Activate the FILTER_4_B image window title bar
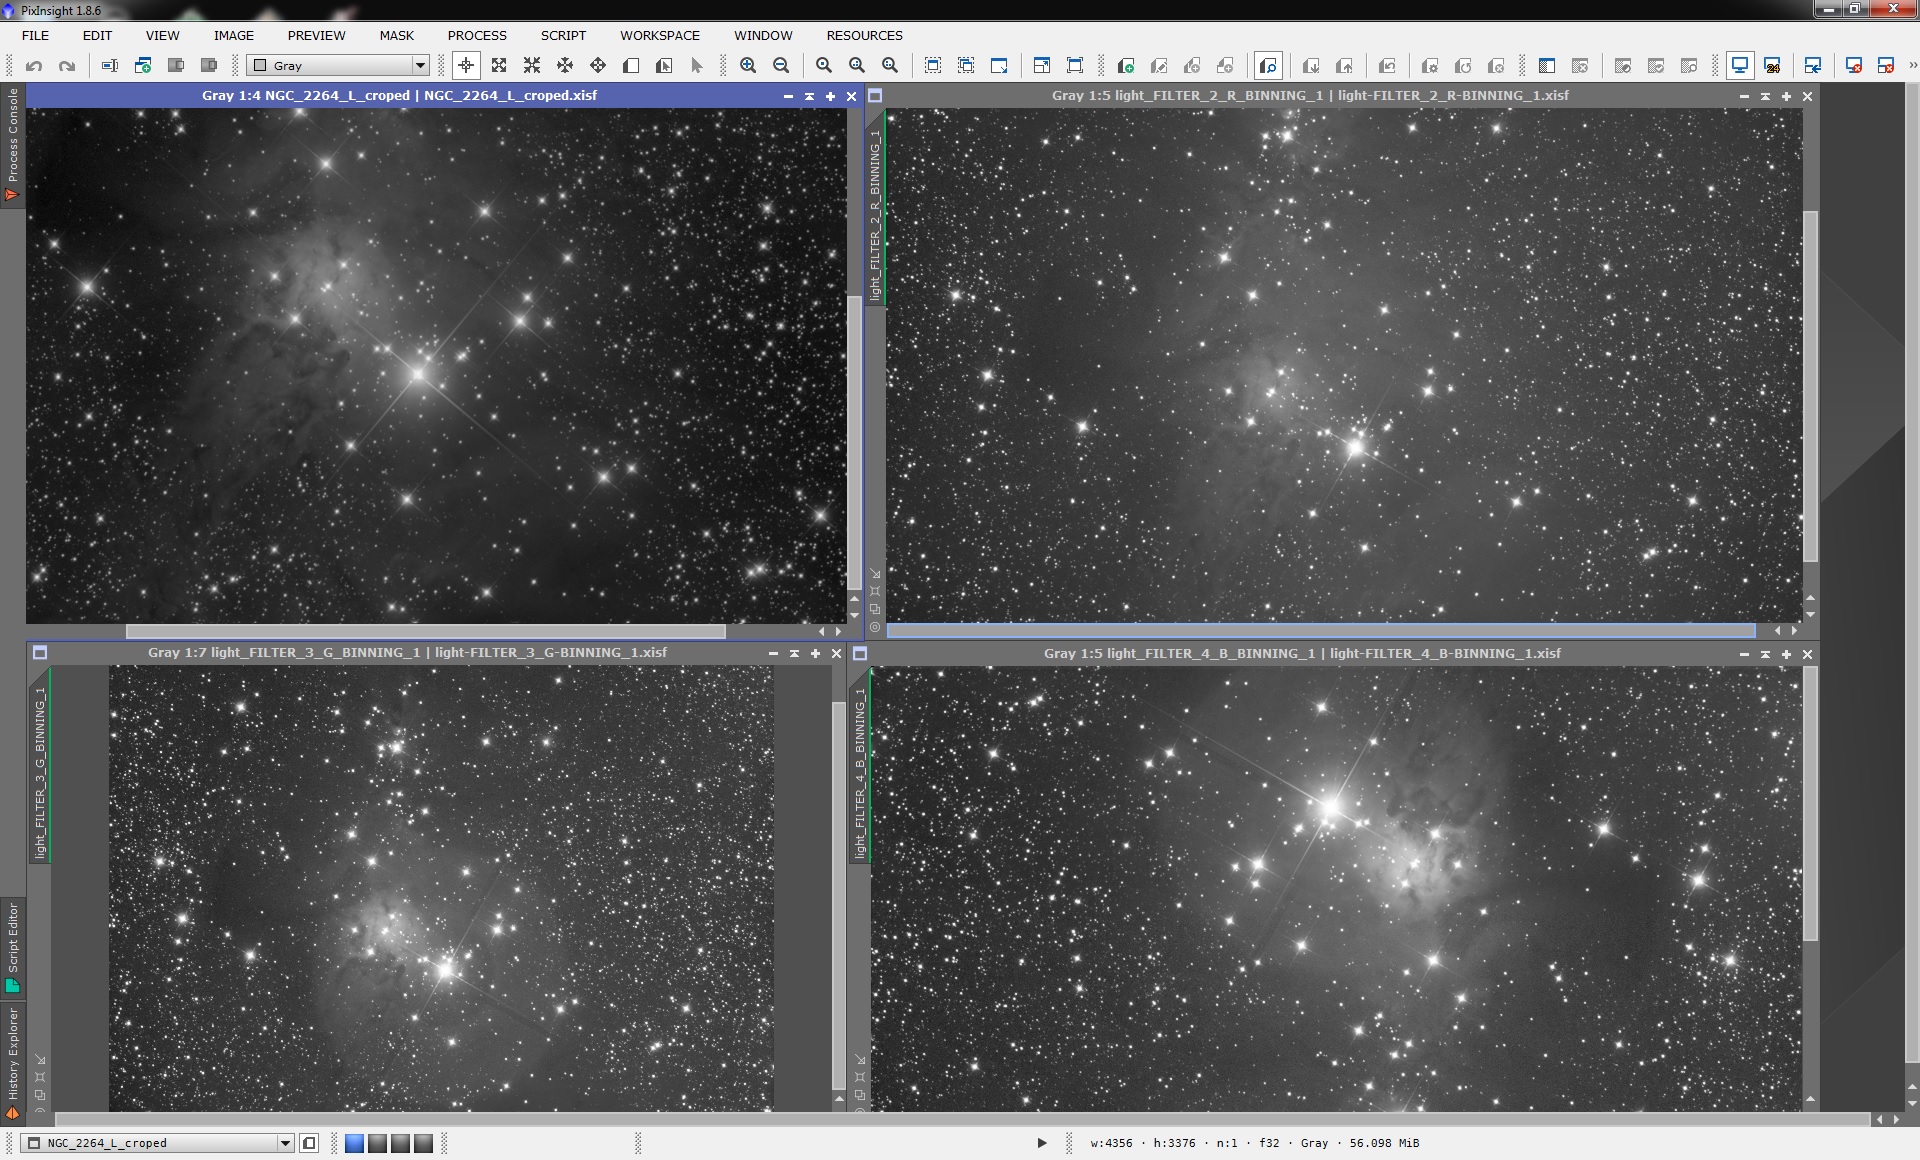The width and height of the screenshot is (1920, 1160). [x=1302, y=654]
